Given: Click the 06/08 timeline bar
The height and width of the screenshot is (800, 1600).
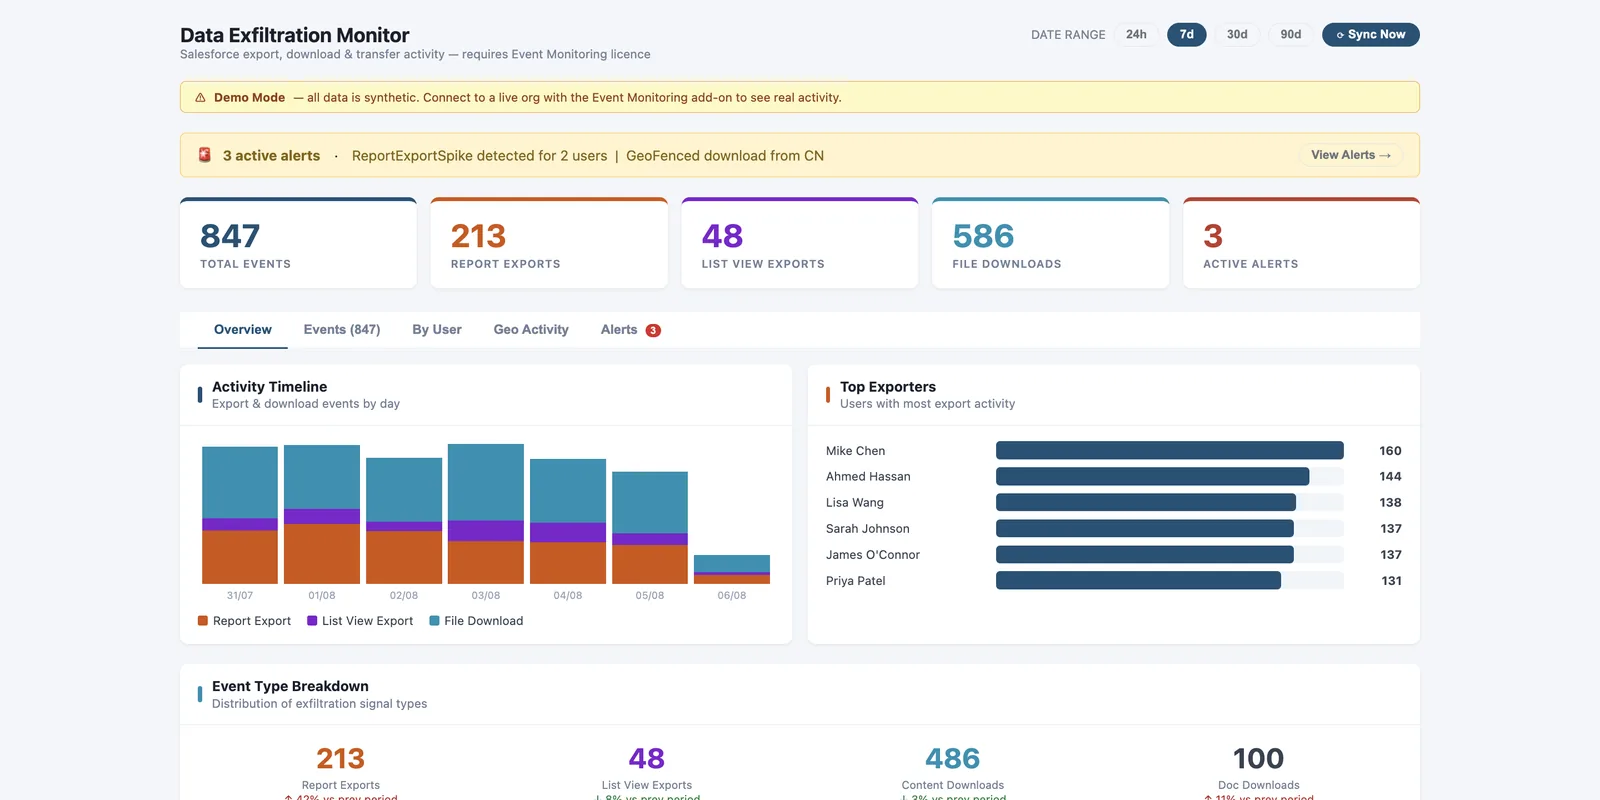Looking at the screenshot, I should 732,569.
